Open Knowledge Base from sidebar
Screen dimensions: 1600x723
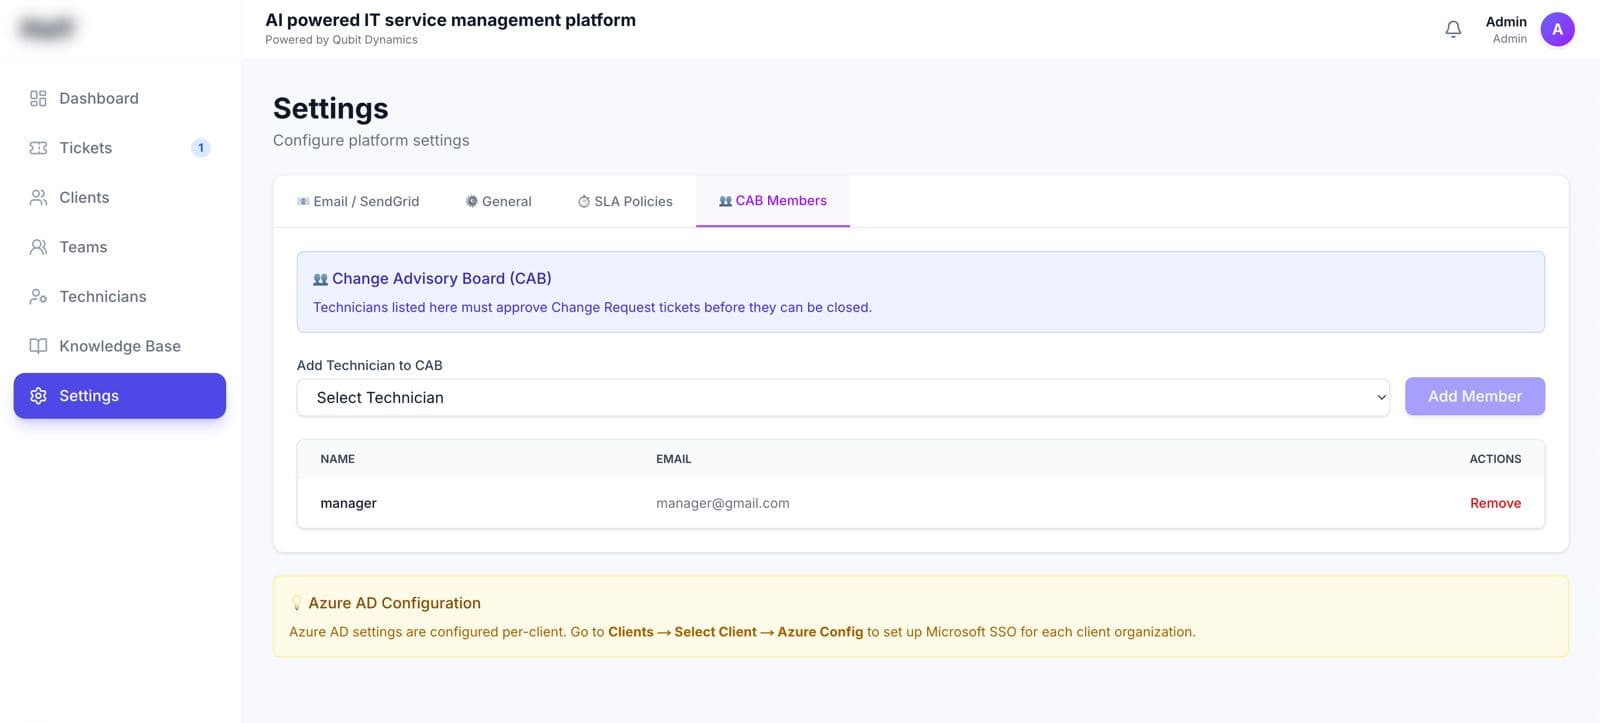click(x=120, y=346)
